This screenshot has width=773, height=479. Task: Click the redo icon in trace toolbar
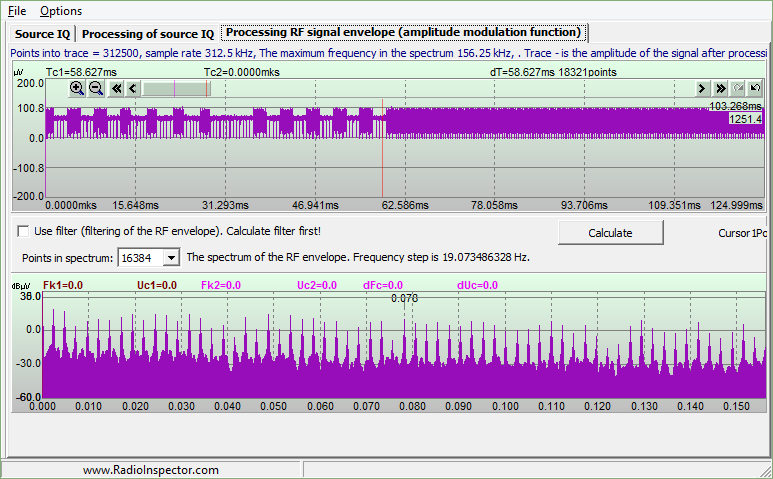coord(737,88)
